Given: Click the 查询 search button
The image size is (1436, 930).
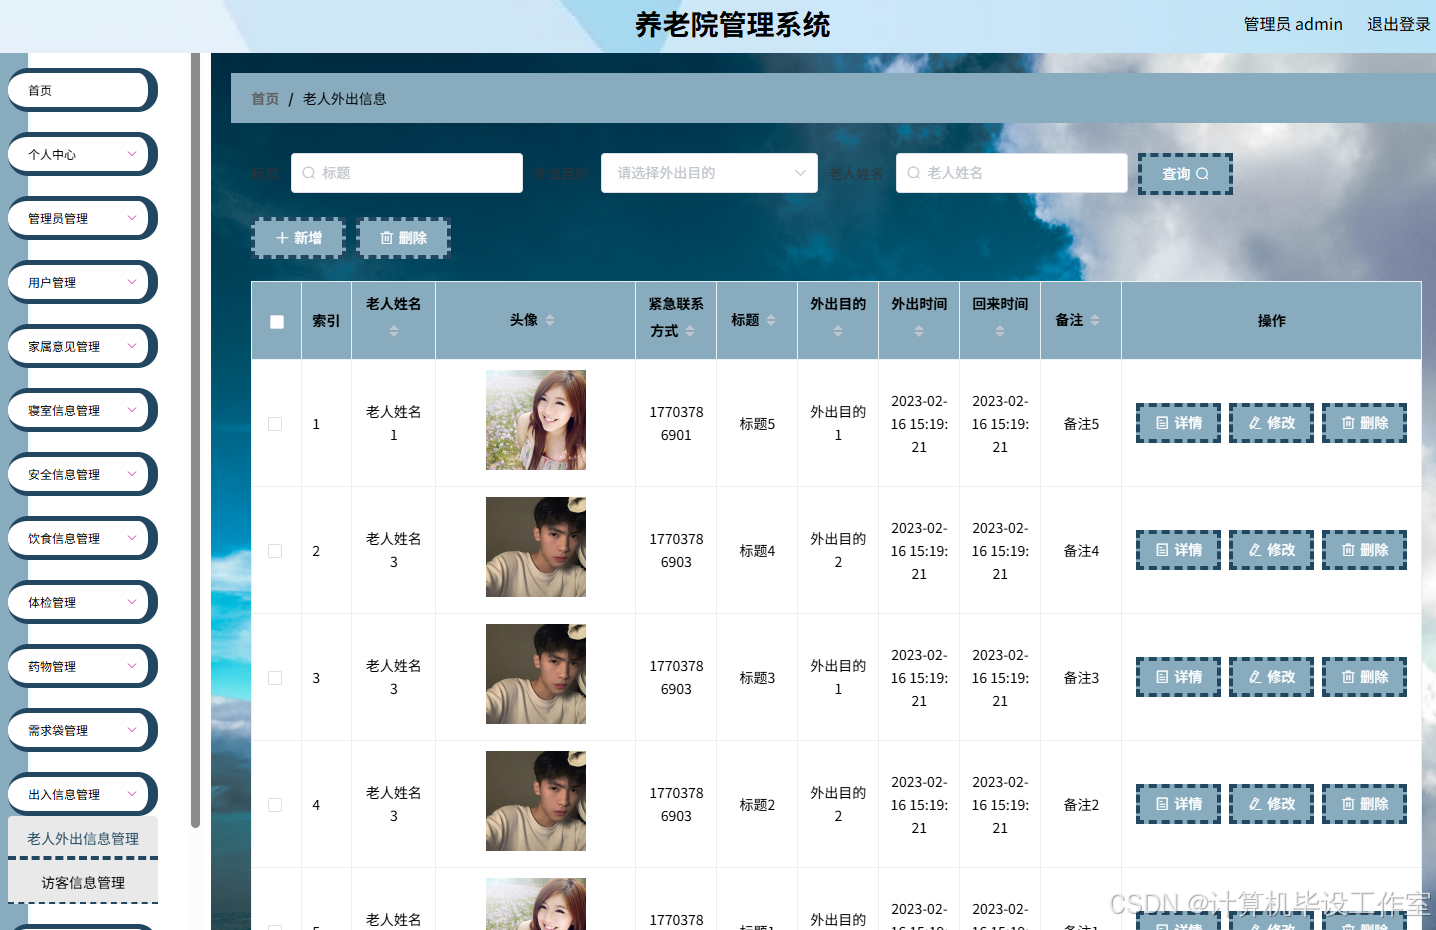Looking at the screenshot, I should [x=1185, y=174].
